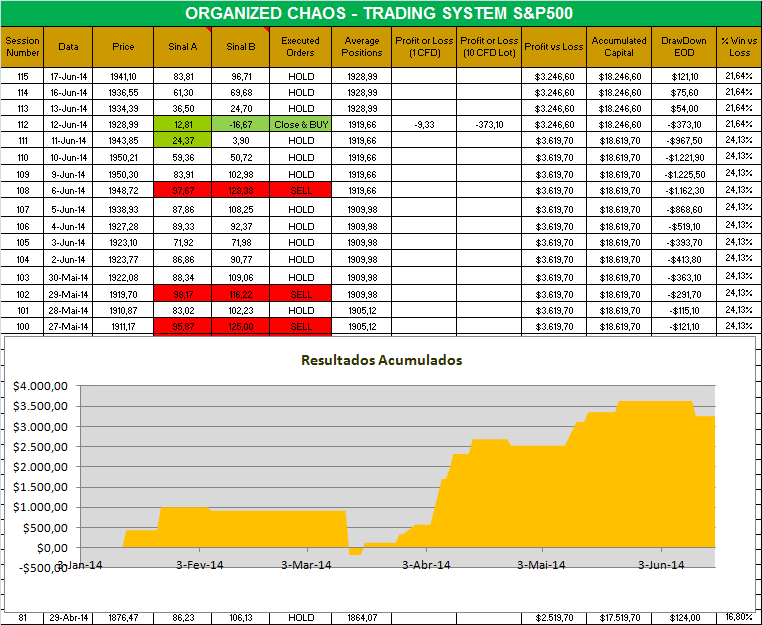The image size is (762, 625).
Task: Click the spreadsheet title 'ORGANIZED CHAOS - TRADING SYSTEM S&P500'
Action: click(x=379, y=13)
